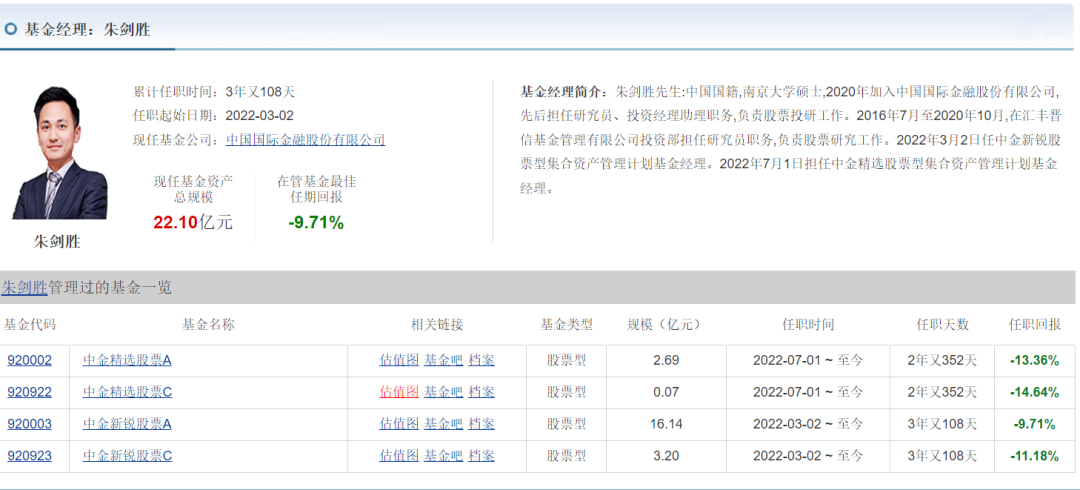The image size is (1080, 490).
Task: Click 股票型 type cell for 中金精选股票A
Action: pyautogui.click(x=566, y=360)
